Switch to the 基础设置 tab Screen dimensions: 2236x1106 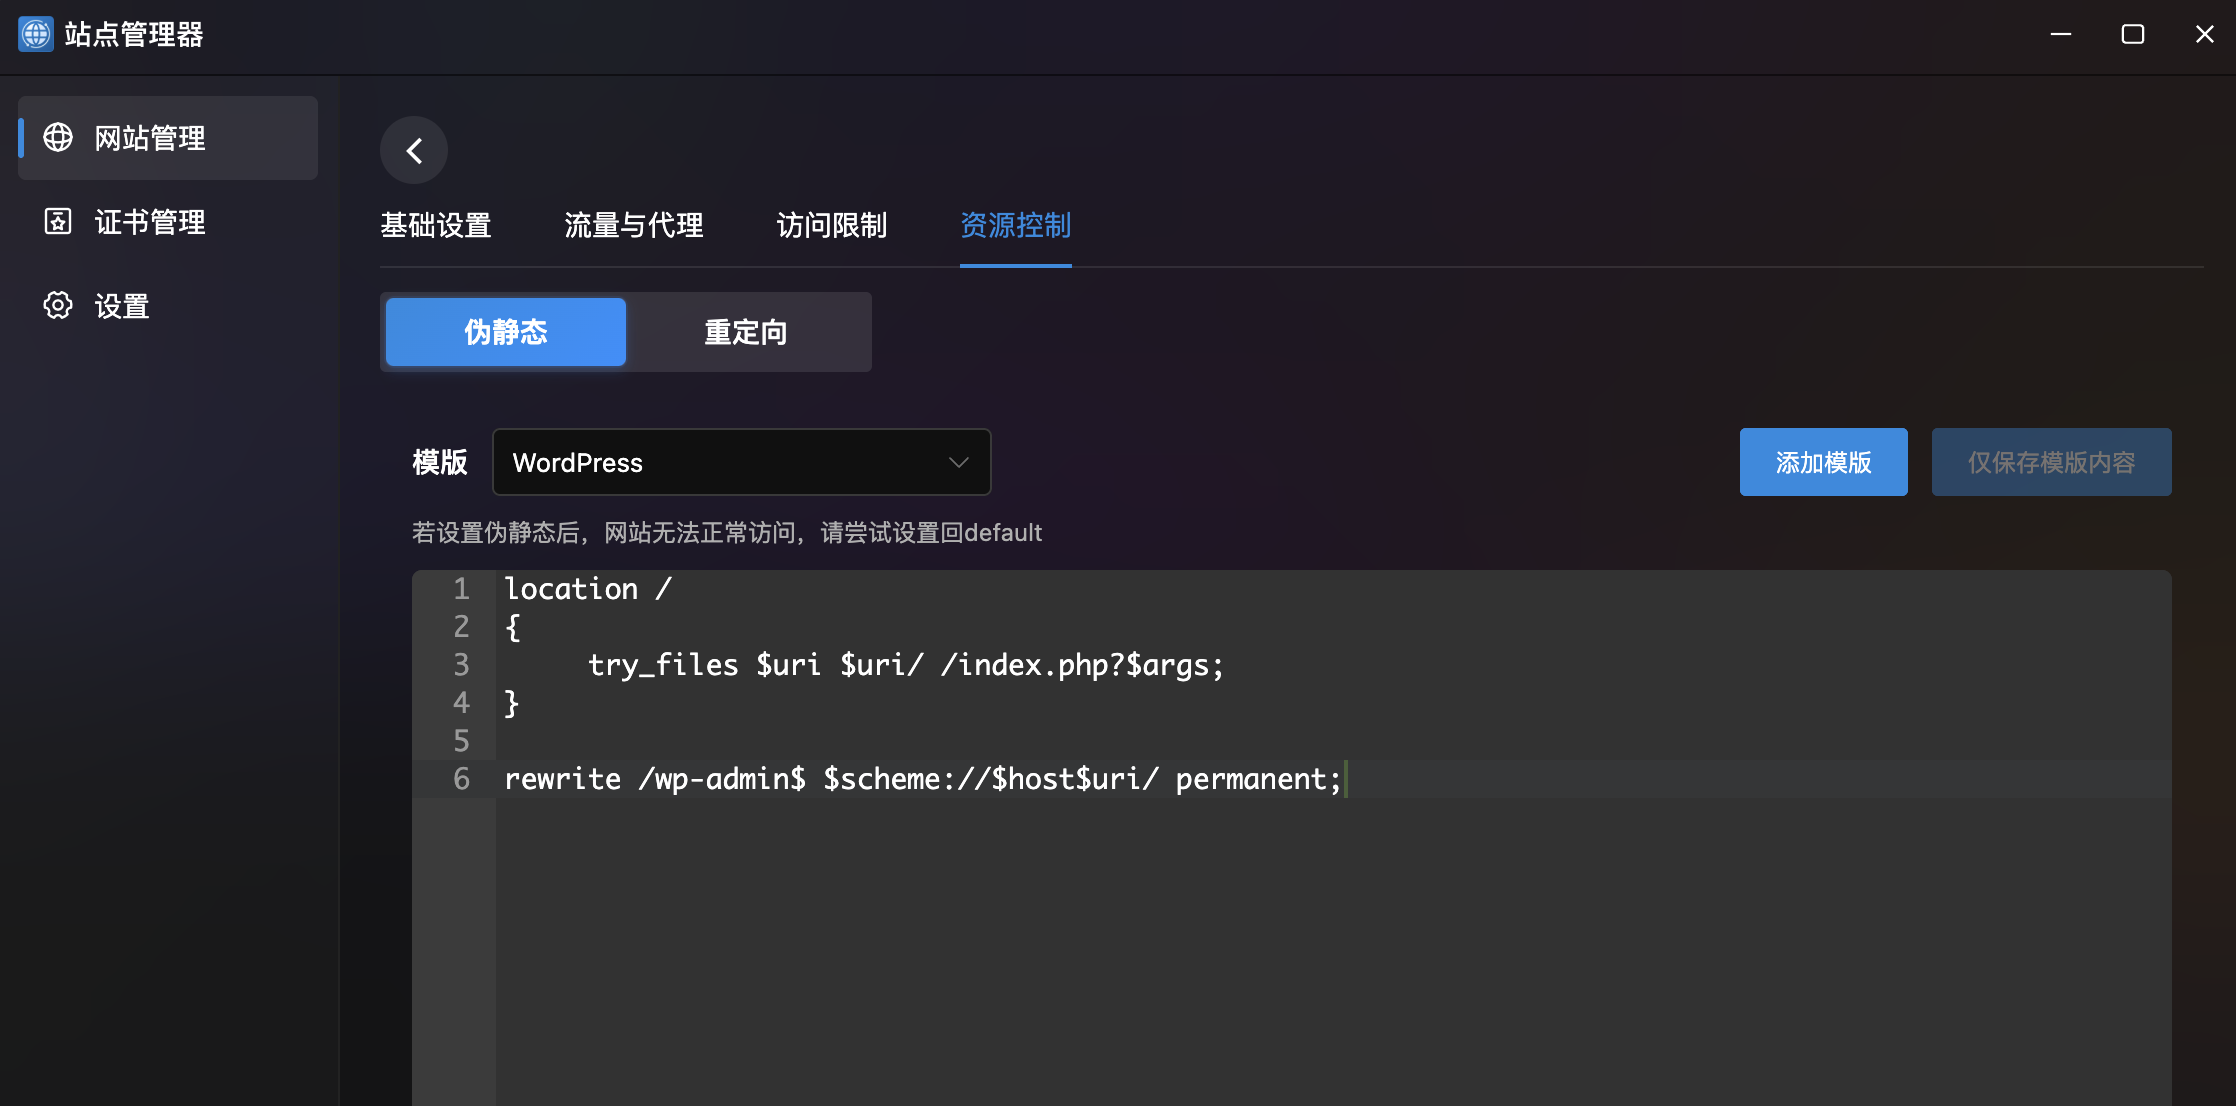(x=436, y=225)
